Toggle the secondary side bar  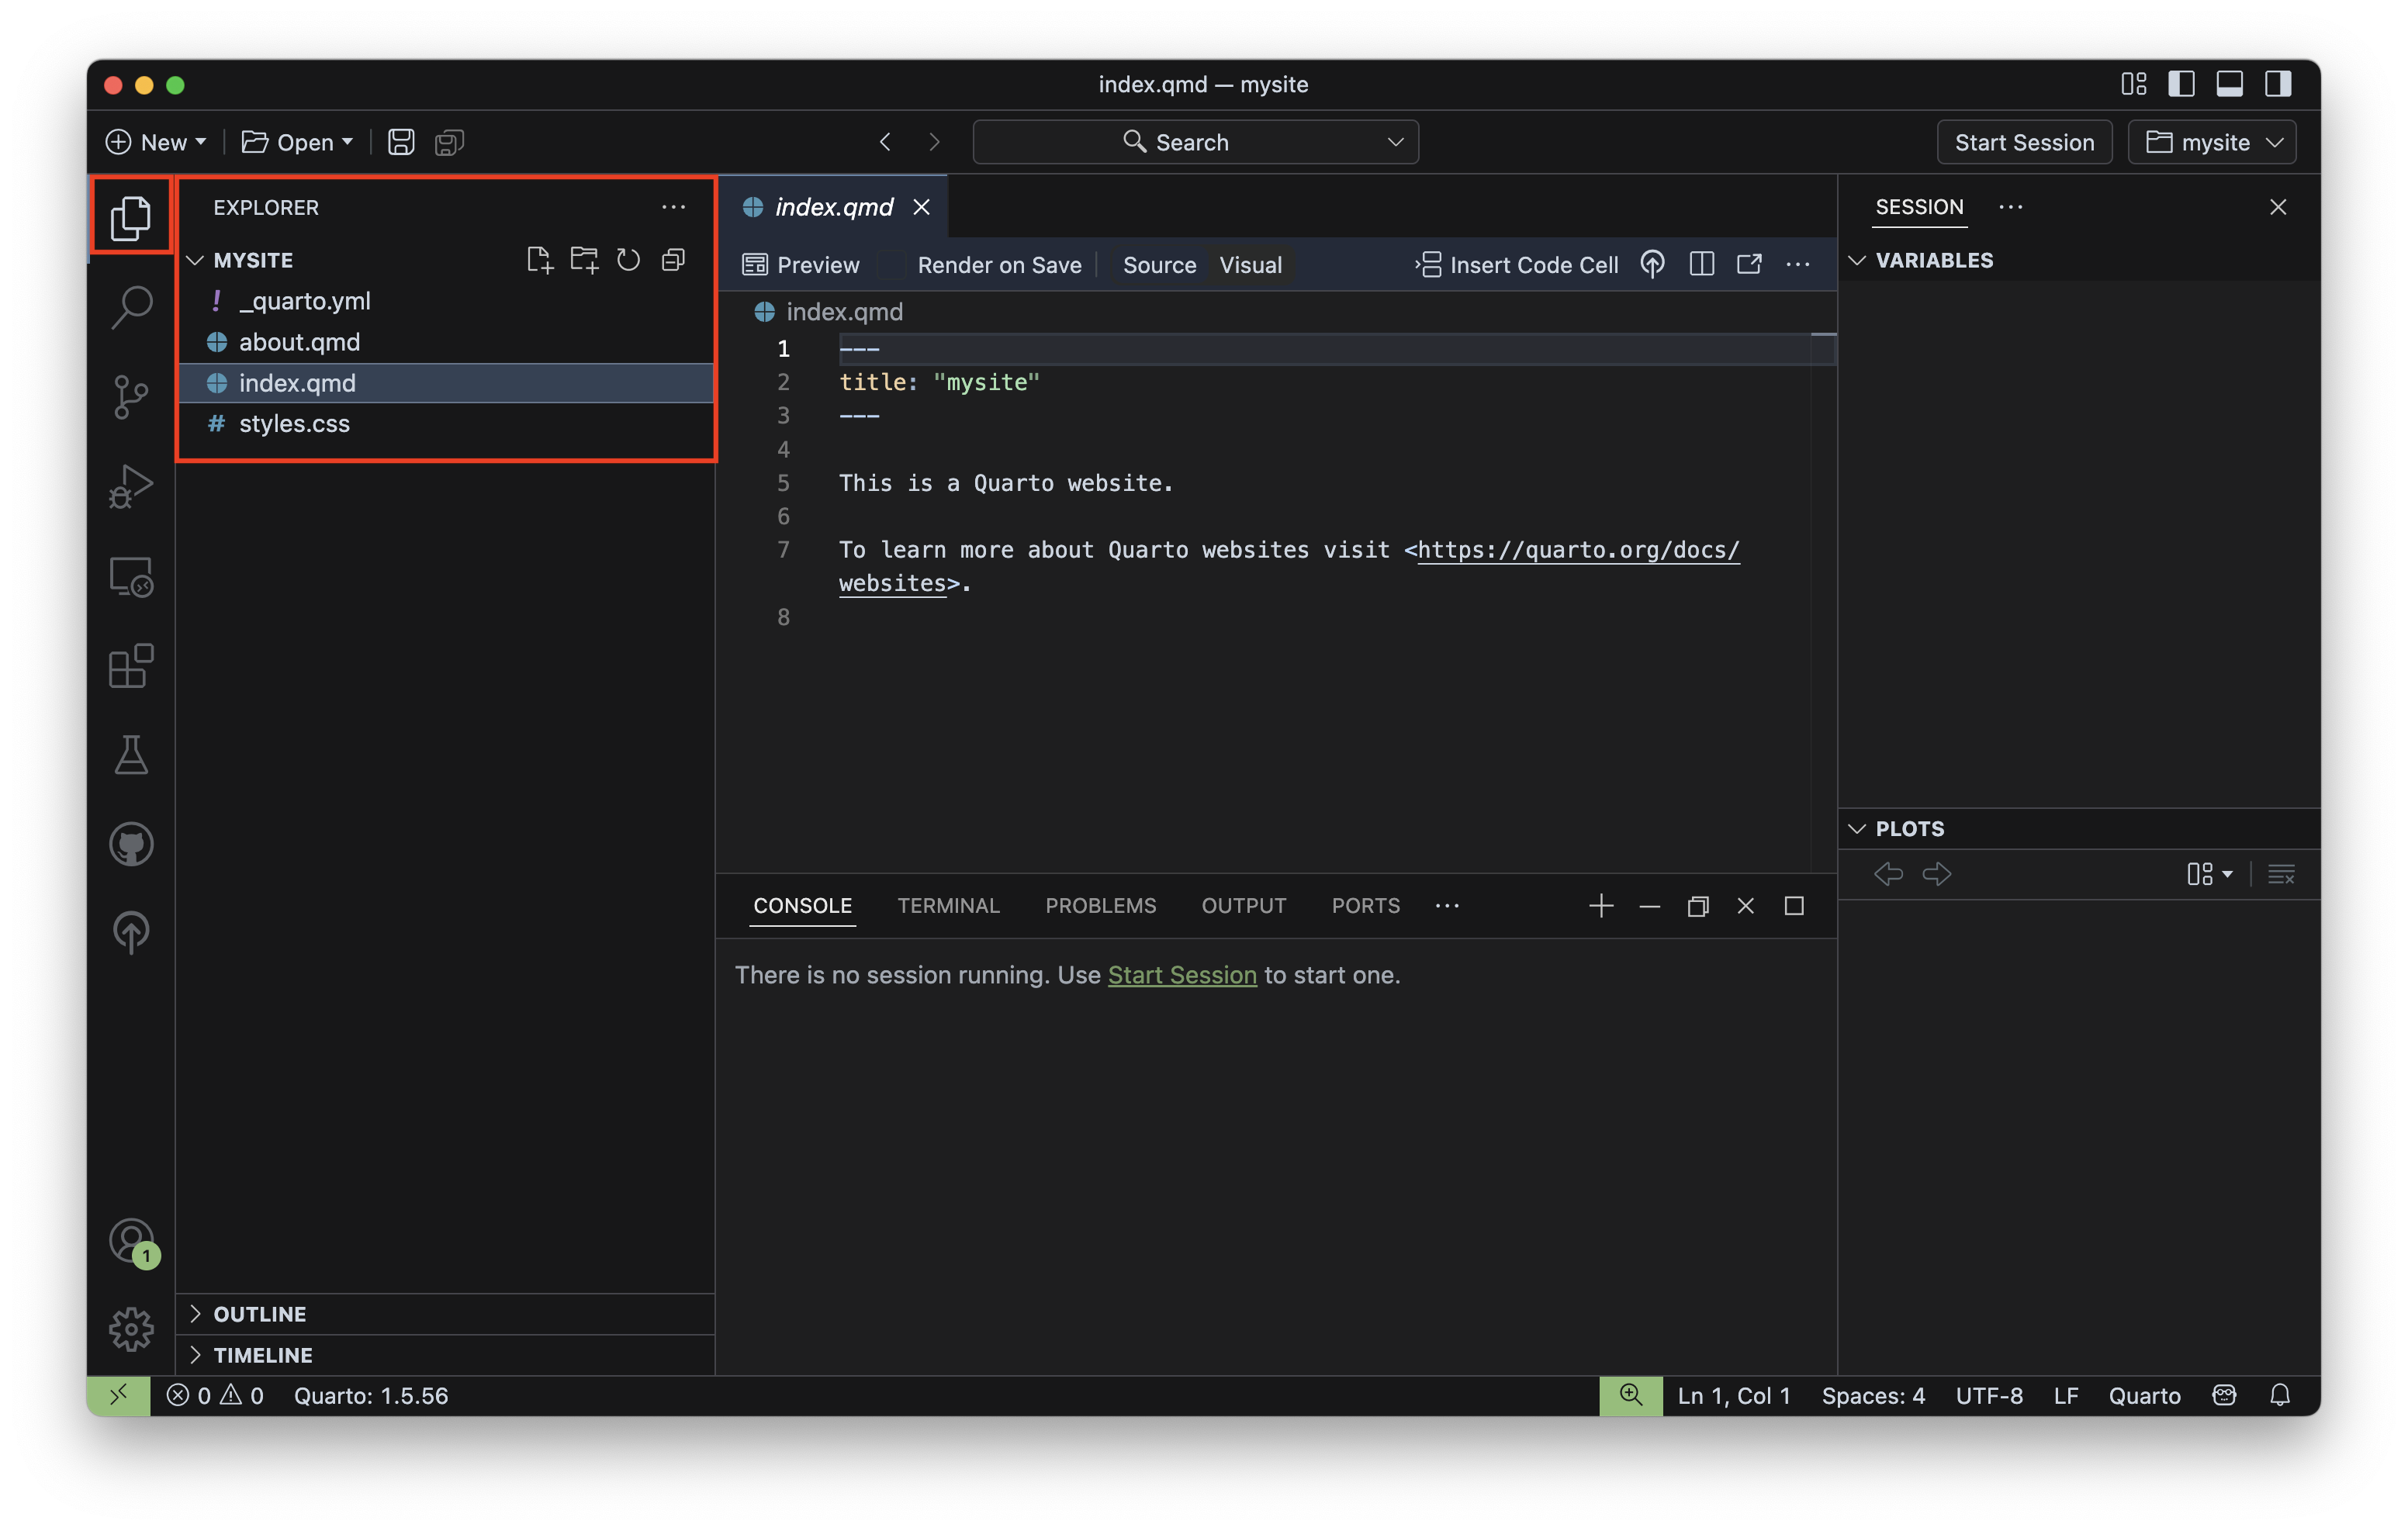2278,84
